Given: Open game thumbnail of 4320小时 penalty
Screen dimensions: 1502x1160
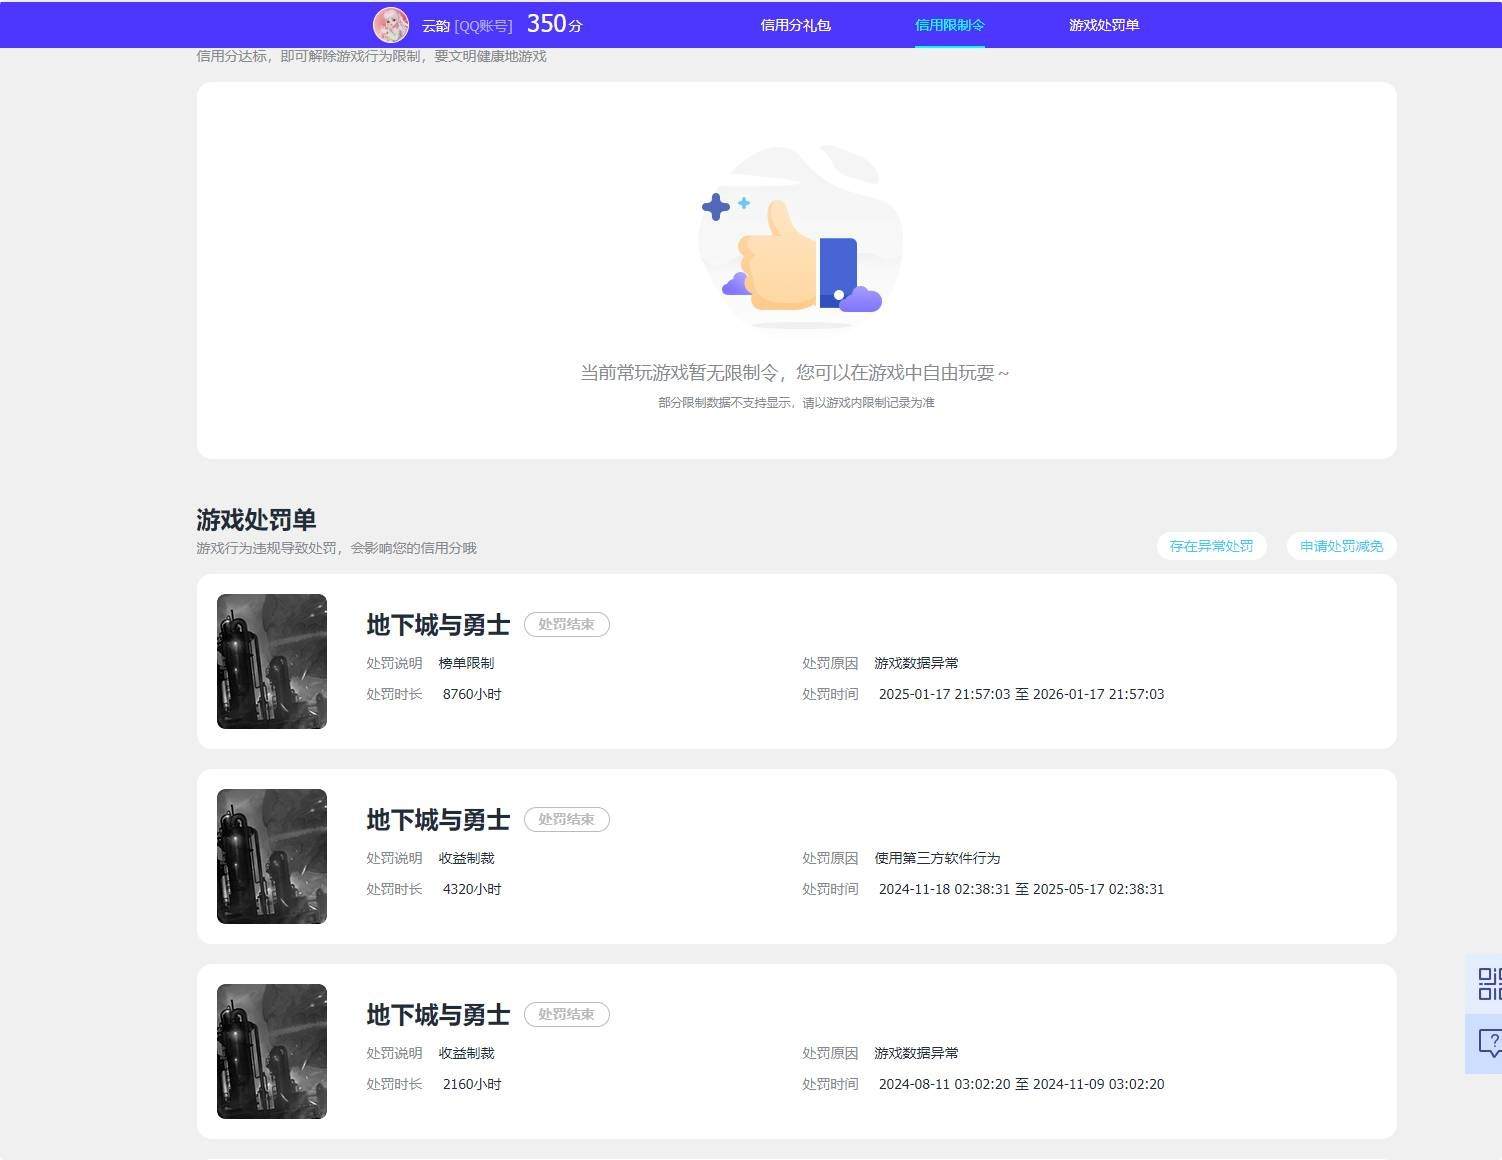Looking at the screenshot, I should pyautogui.click(x=272, y=856).
